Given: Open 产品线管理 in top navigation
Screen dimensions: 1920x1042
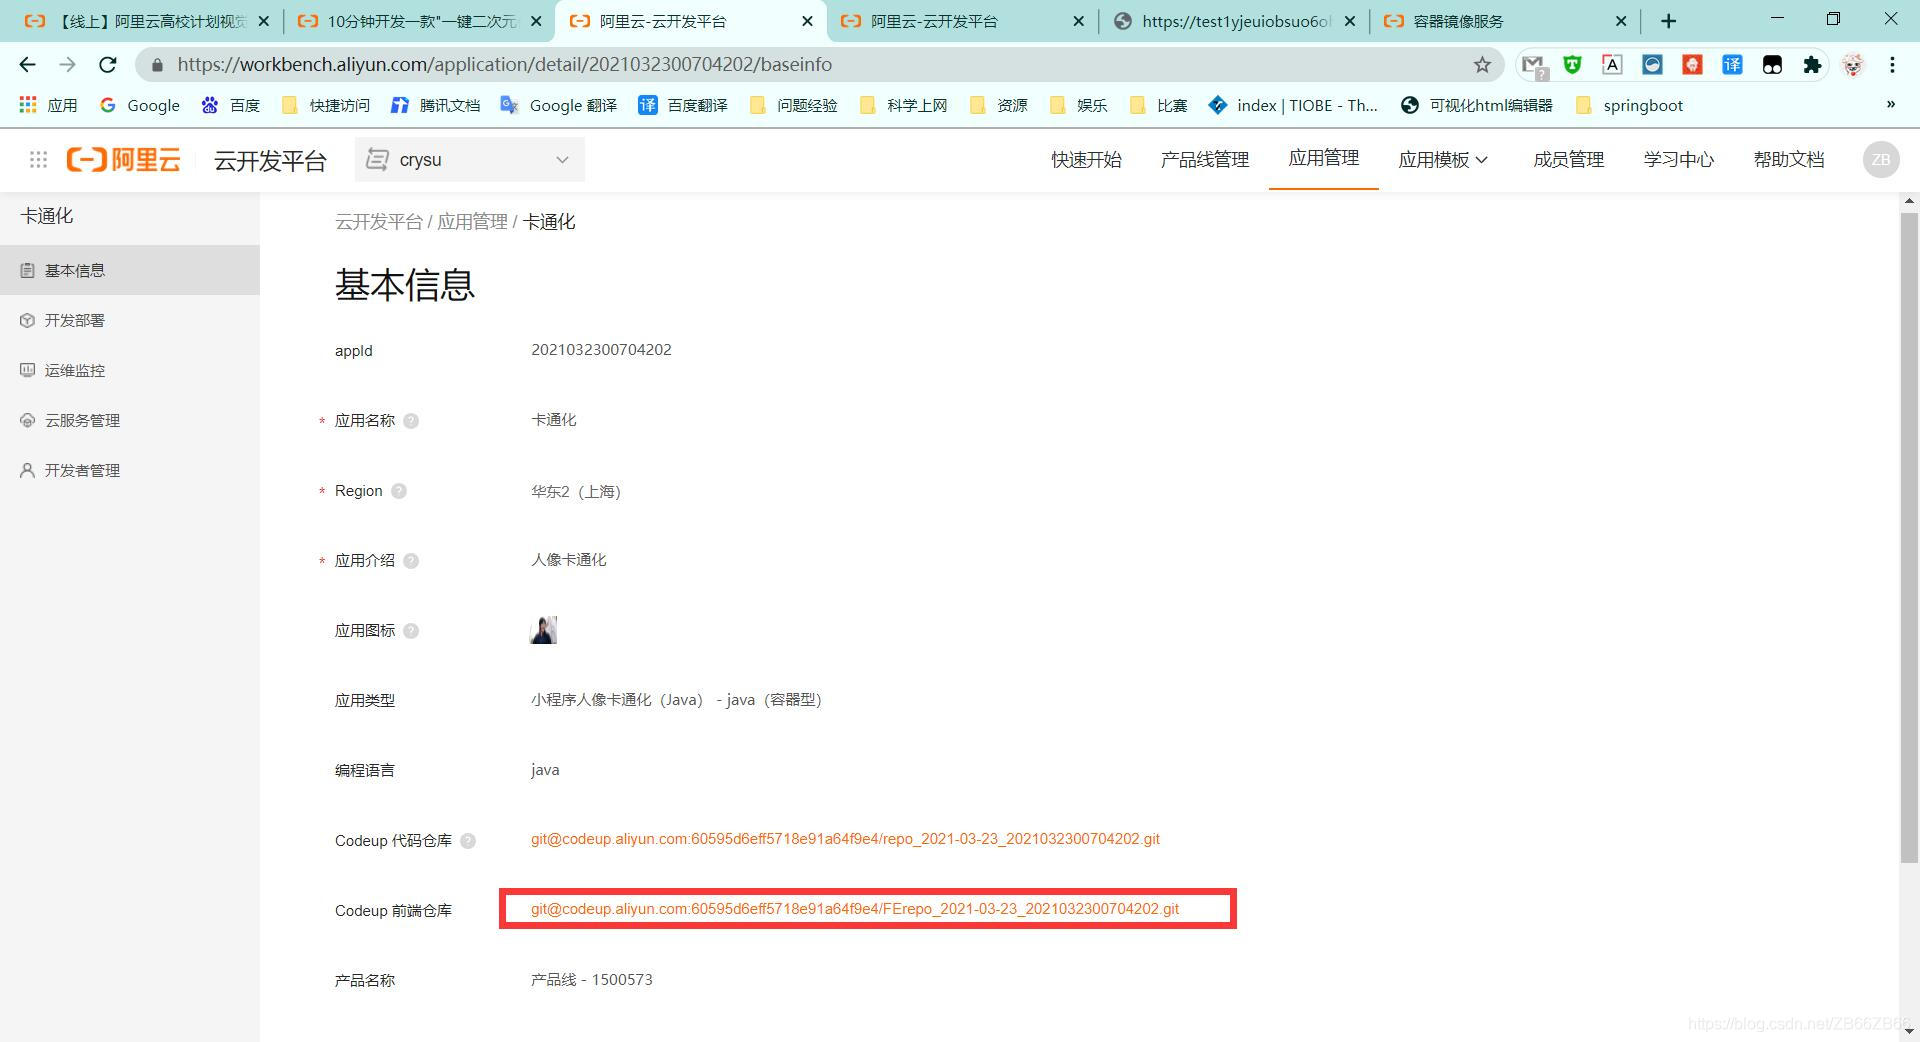Looking at the screenshot, I should 1205,160.
